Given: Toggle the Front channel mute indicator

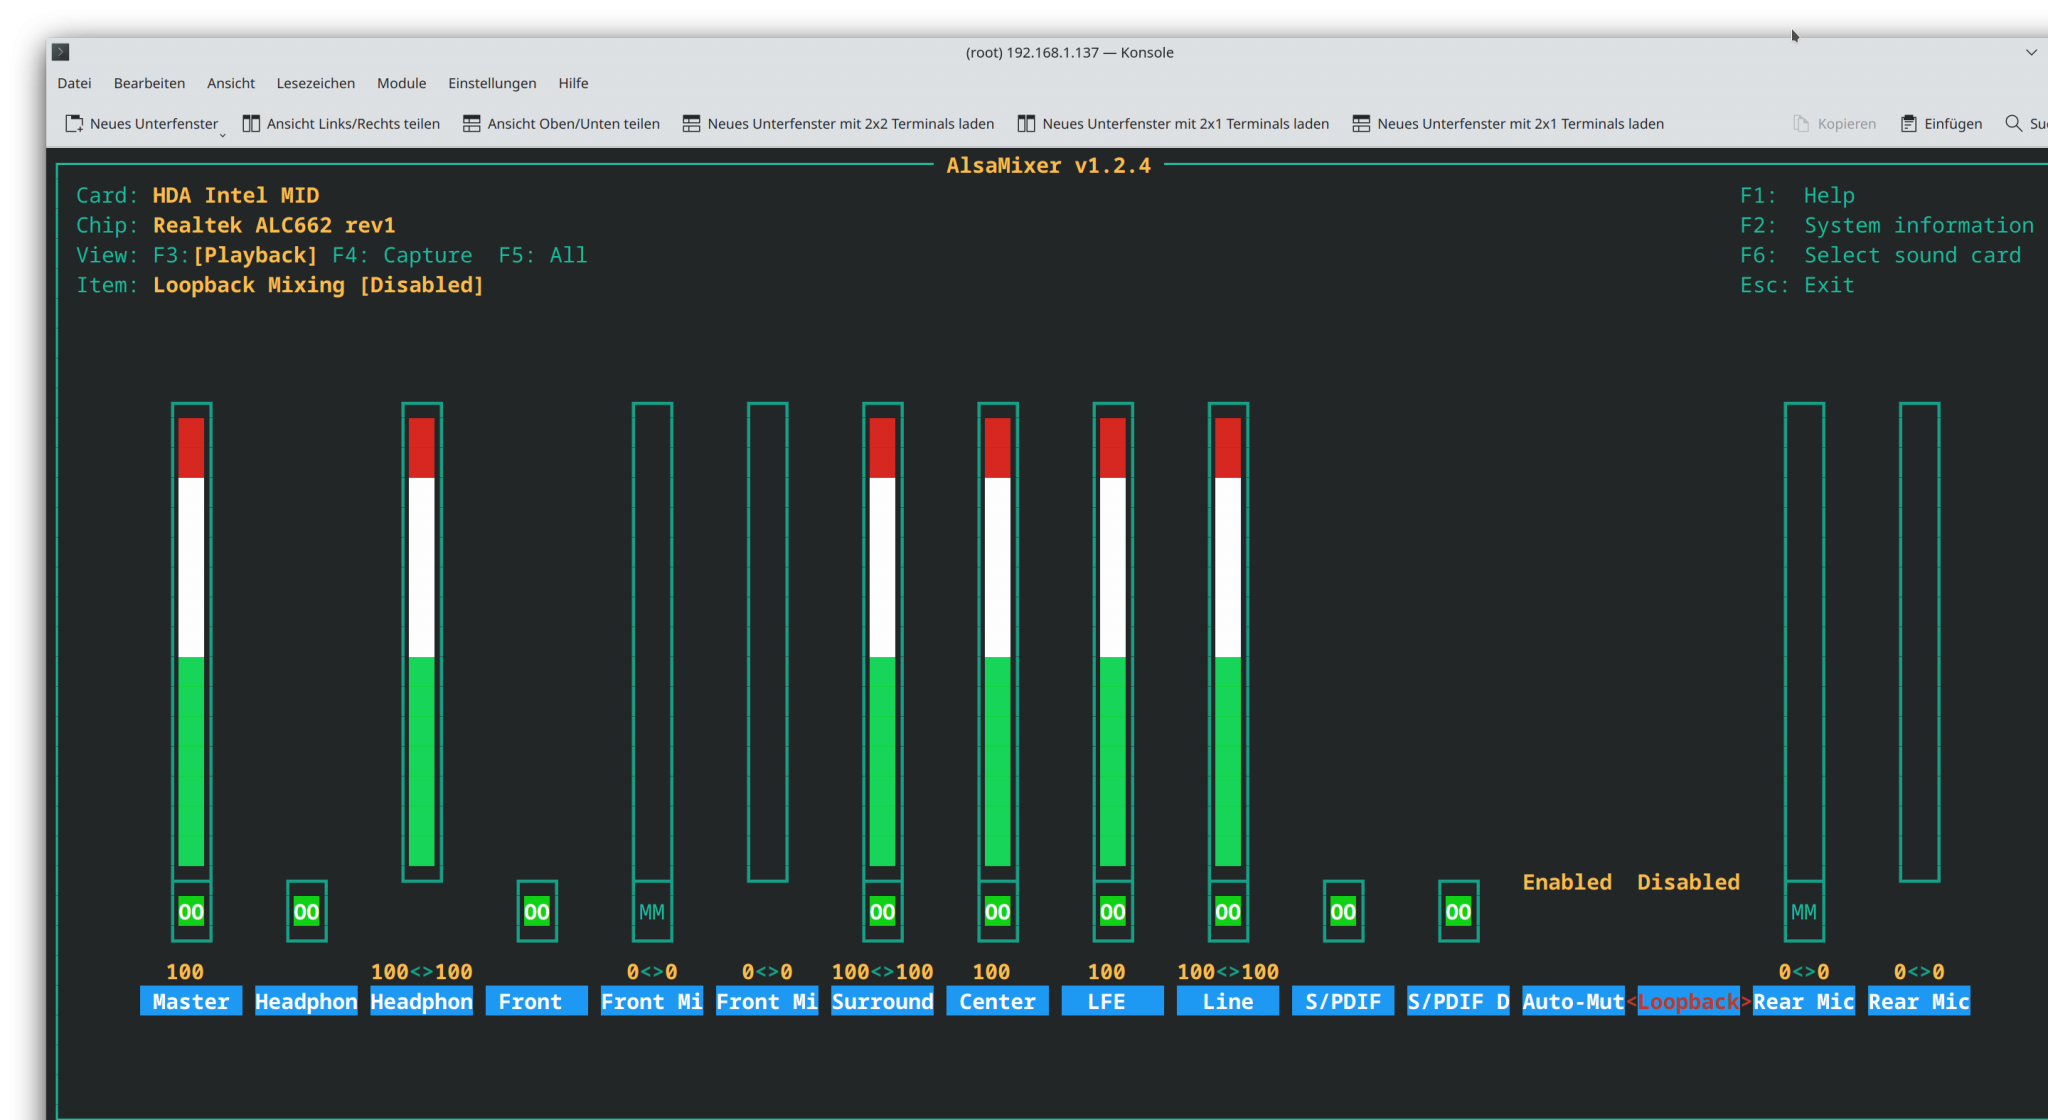Looking at the screenshot, I should (x=537, y=912).
